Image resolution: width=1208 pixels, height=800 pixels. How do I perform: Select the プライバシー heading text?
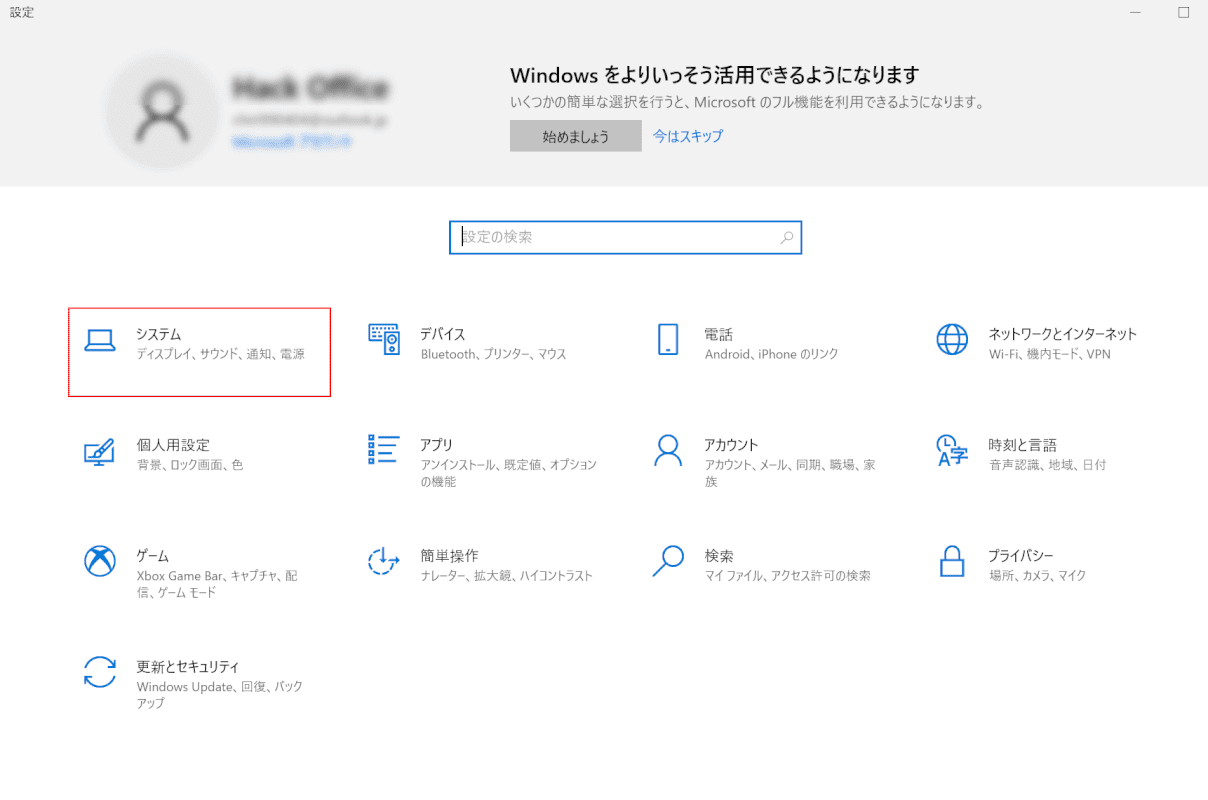pos(1021,556)
